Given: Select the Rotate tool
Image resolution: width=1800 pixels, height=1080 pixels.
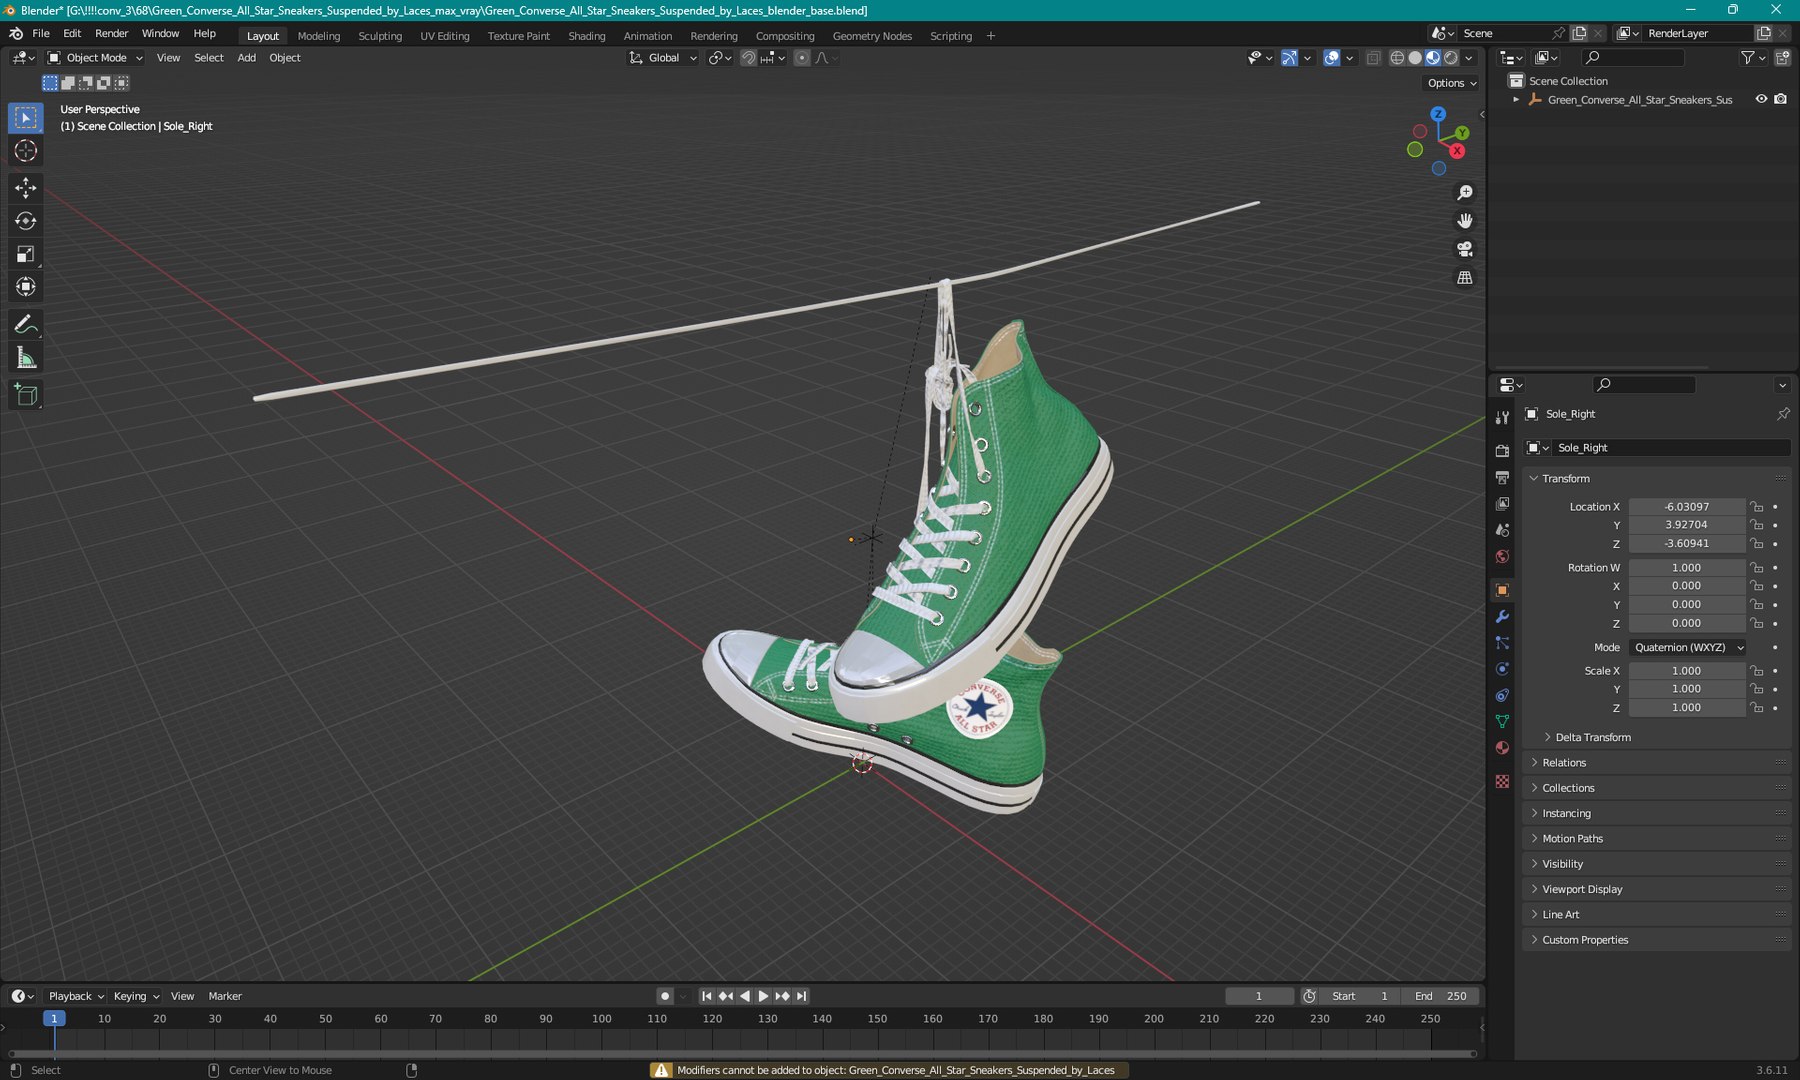Looking at the screenshot, I should pyautogui.click(x=26, y=221).
